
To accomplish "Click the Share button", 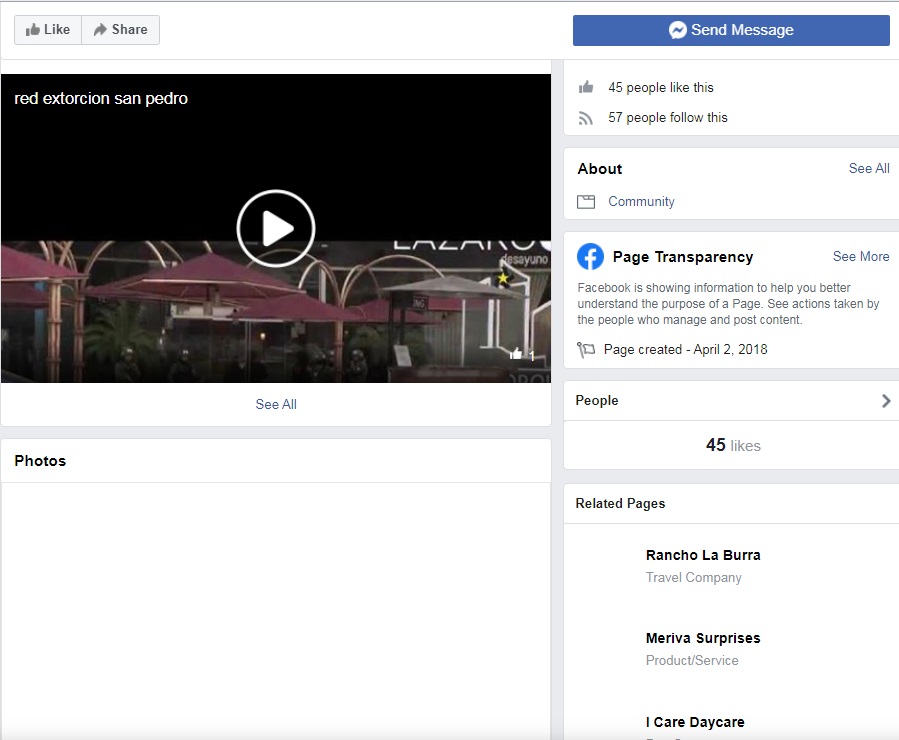I will click(x=120, y=30).
